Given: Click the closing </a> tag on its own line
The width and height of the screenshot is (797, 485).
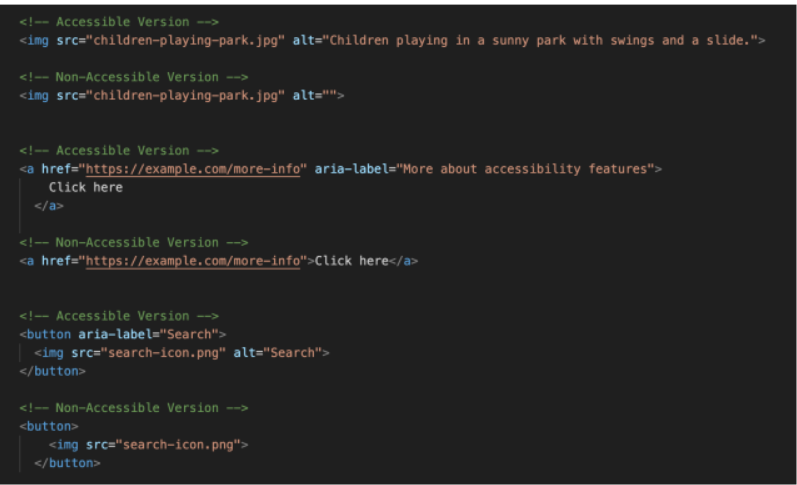Looking at the screenshot, I should pyautogui.click(x=48, y=206).
